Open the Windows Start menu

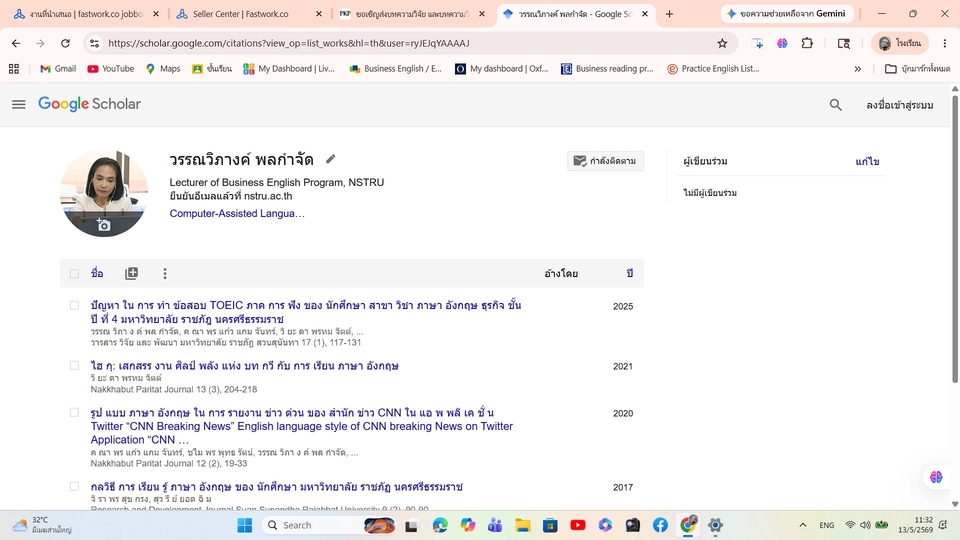point(244,525)
